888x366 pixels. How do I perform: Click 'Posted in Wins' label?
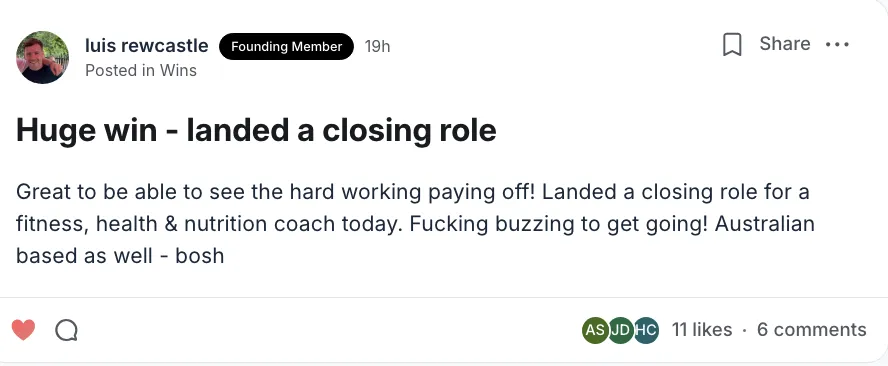coord(141,70)
